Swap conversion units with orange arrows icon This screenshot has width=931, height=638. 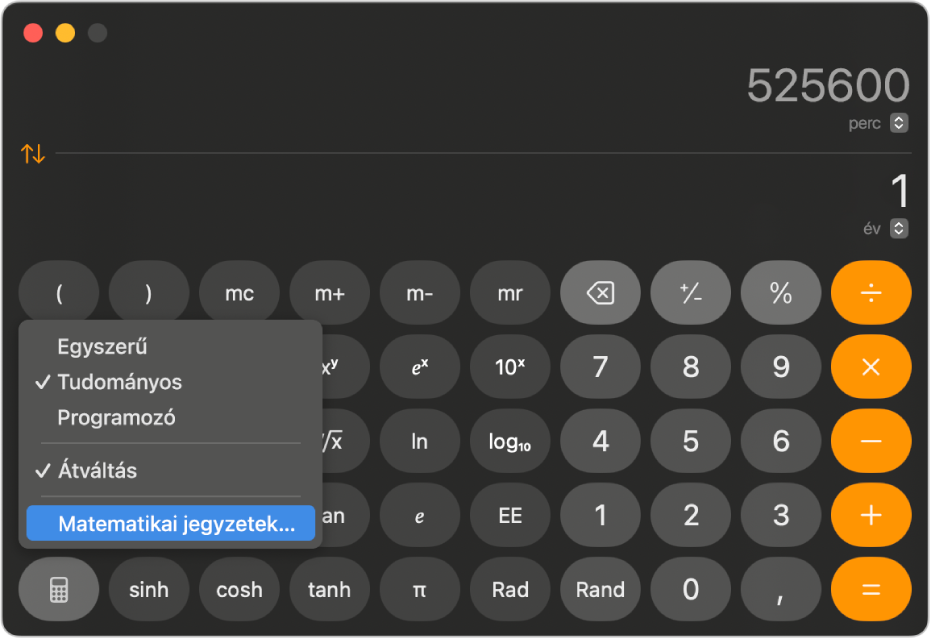pos(33,154)
